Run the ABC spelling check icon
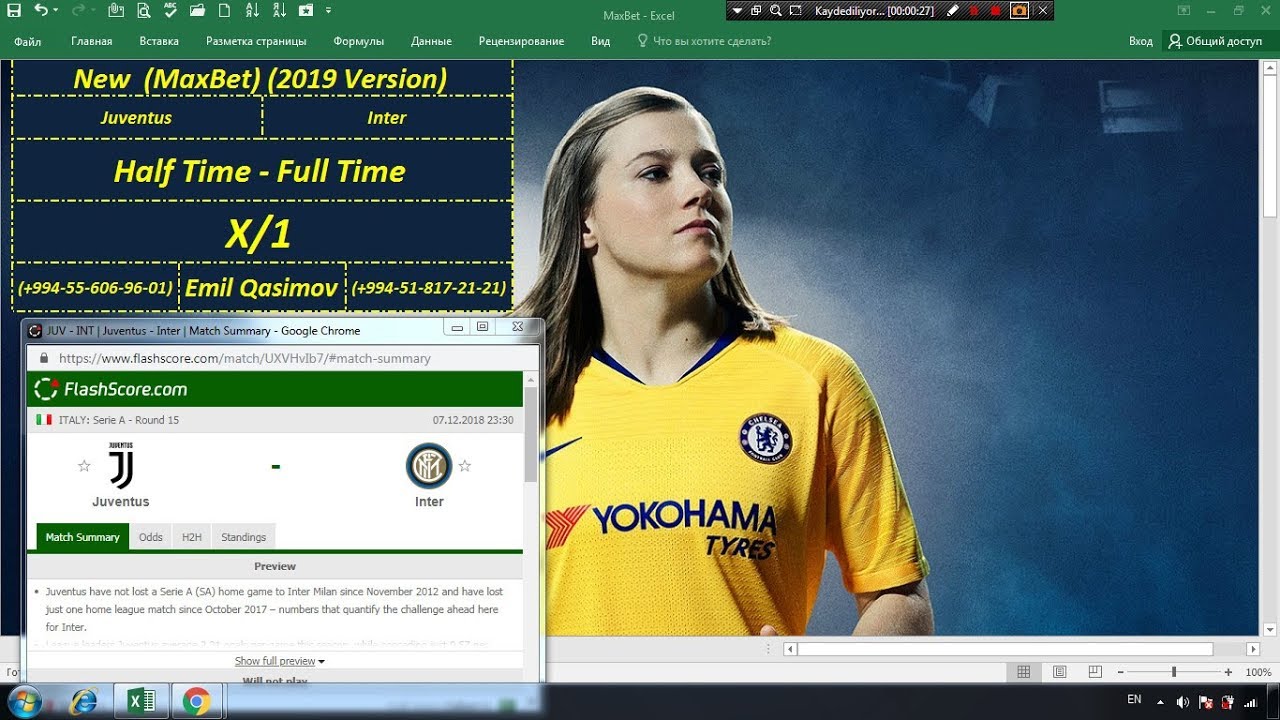The height and width of the screenshot is (720, 1280). click(x=170, y=11)
